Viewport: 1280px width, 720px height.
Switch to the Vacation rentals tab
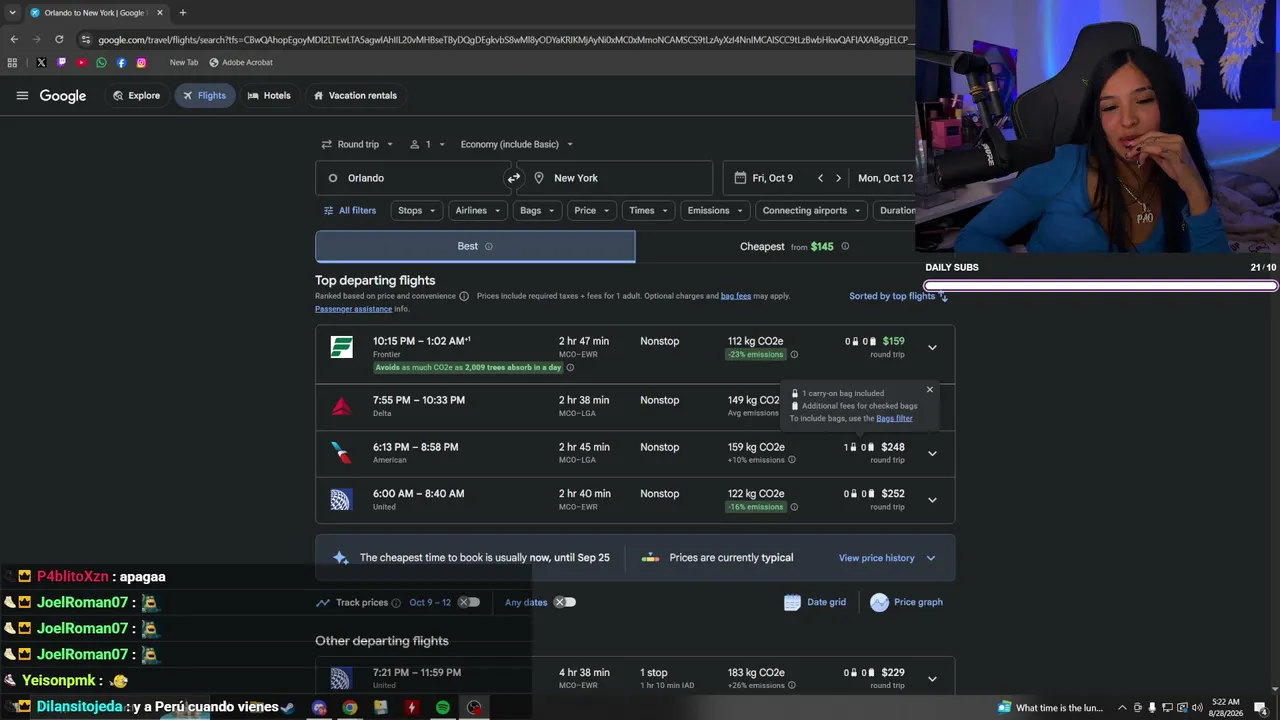355,96
